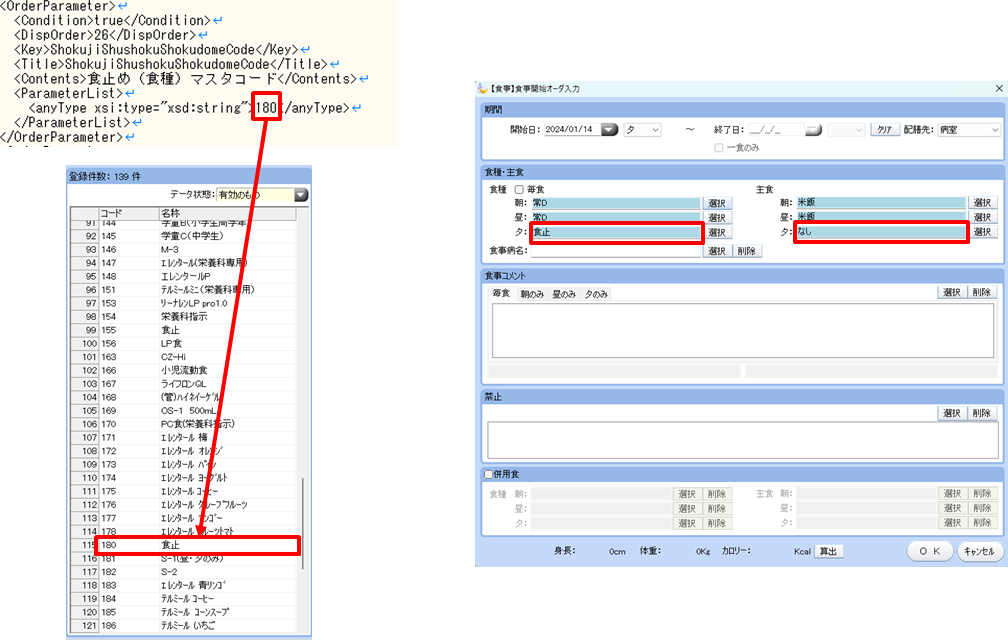Click 選択 beside 食事病名 field
The width and height of the screenshot is (1008, 641).
point(717,251)
